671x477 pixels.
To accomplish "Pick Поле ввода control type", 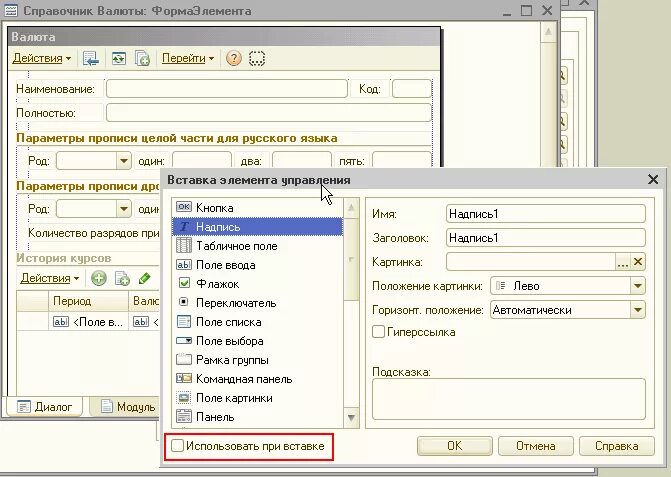I will [x=258, y=265].
